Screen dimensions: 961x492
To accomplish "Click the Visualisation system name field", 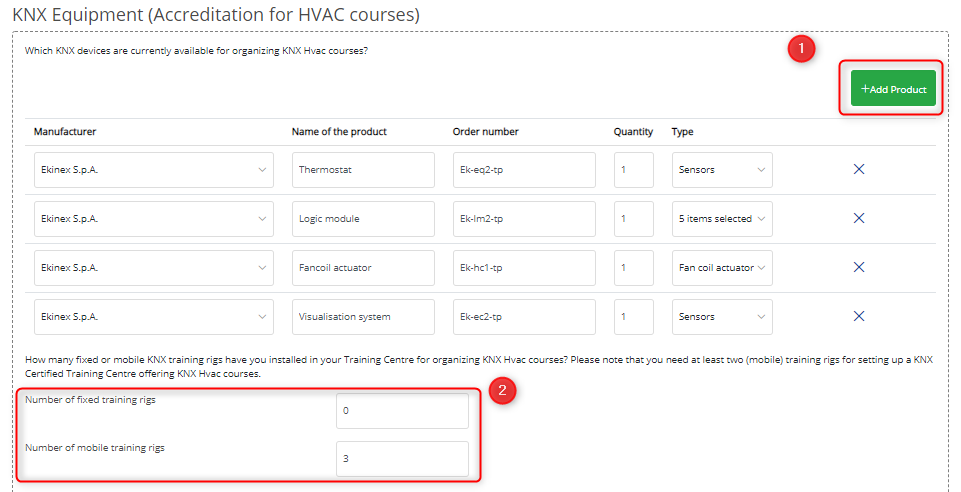I will click(363, 317).
